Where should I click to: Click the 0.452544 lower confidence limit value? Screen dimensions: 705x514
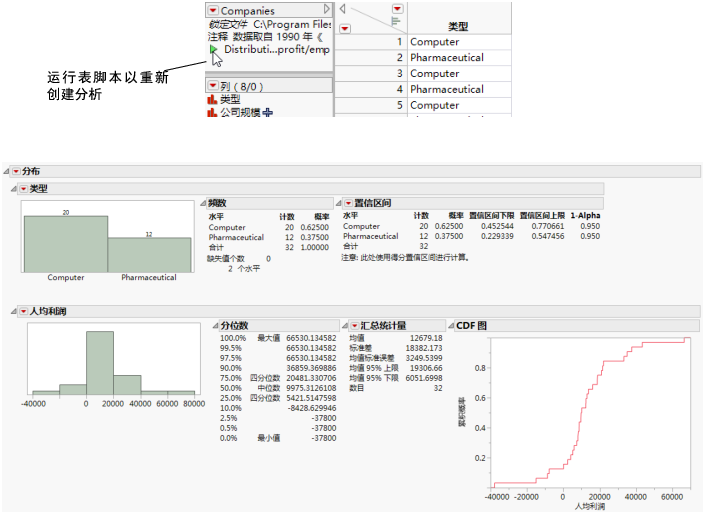(x=497, y=226)
